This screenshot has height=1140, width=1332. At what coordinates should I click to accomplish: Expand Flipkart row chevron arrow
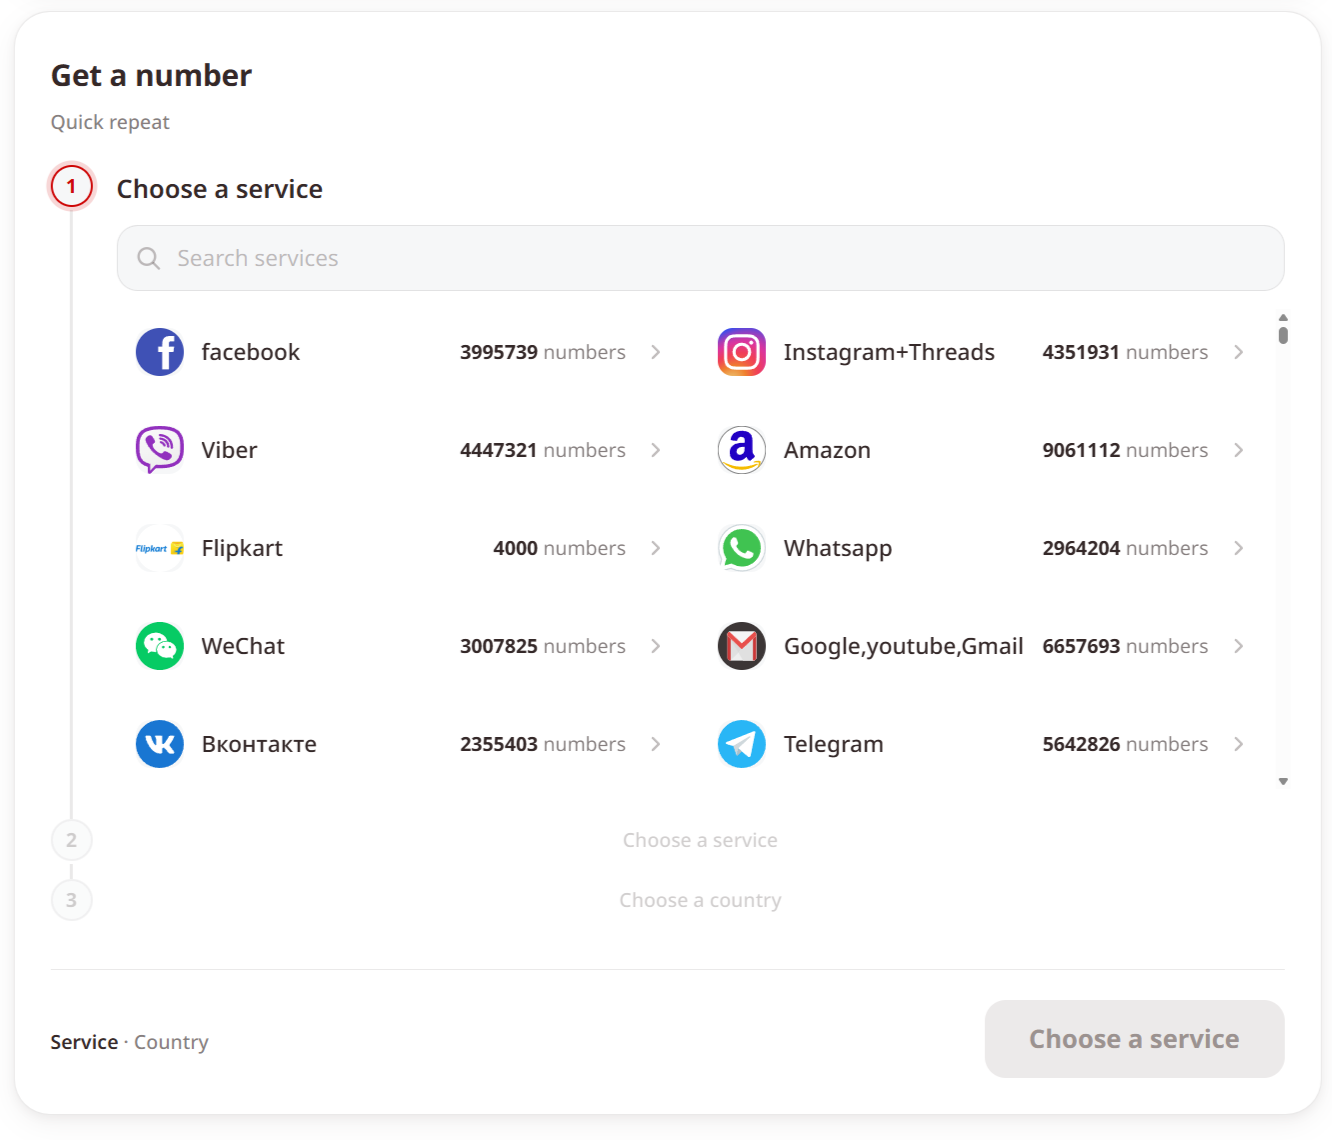pyautogui.click(x=656, y=548)
